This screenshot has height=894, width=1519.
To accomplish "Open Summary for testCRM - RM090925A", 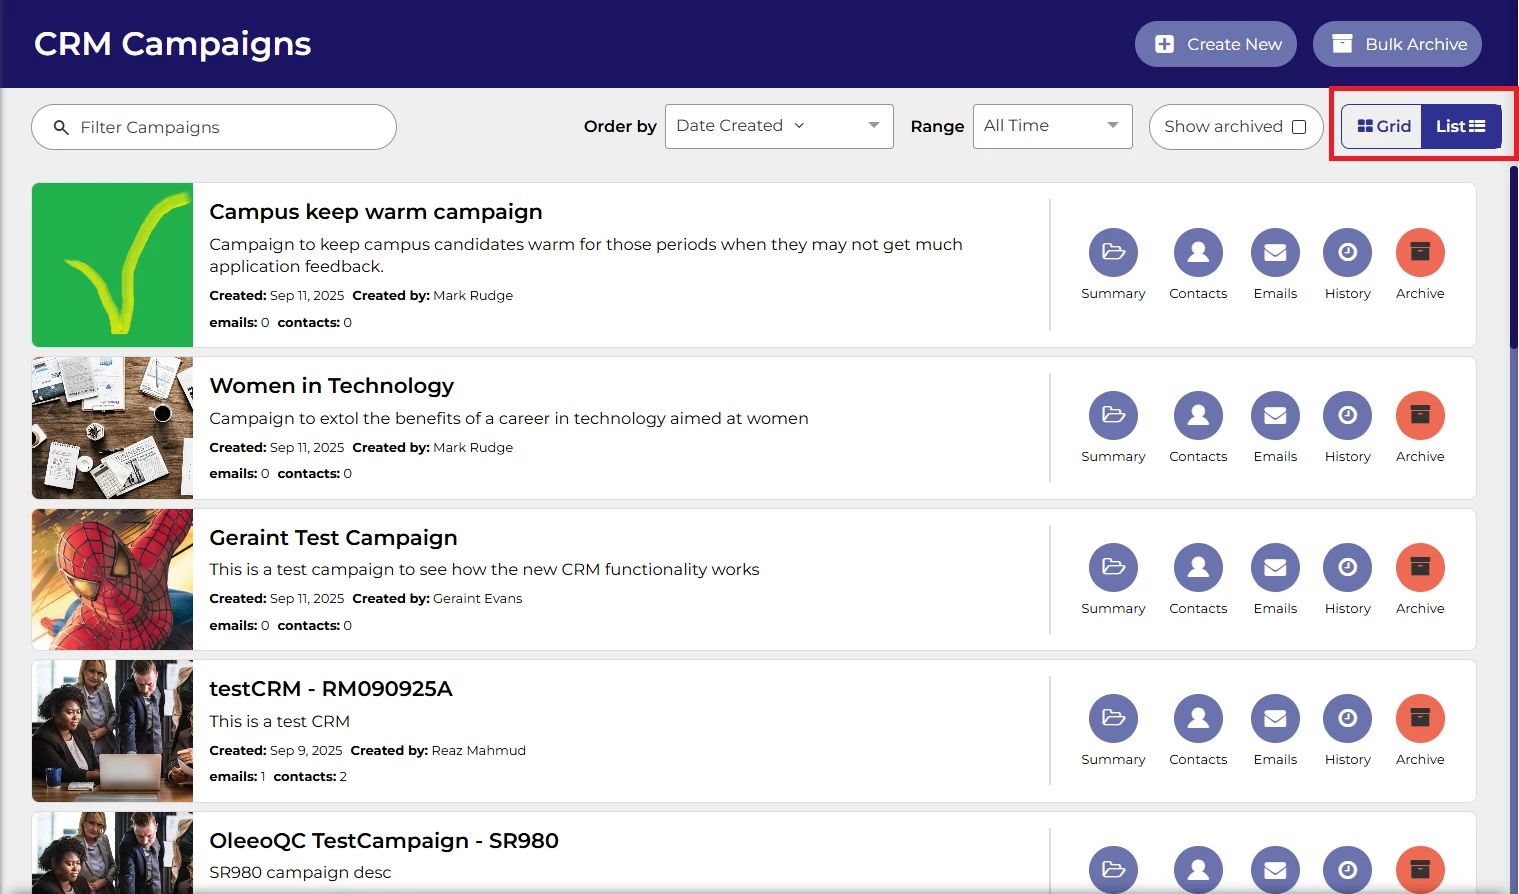I will [1113, 718].
